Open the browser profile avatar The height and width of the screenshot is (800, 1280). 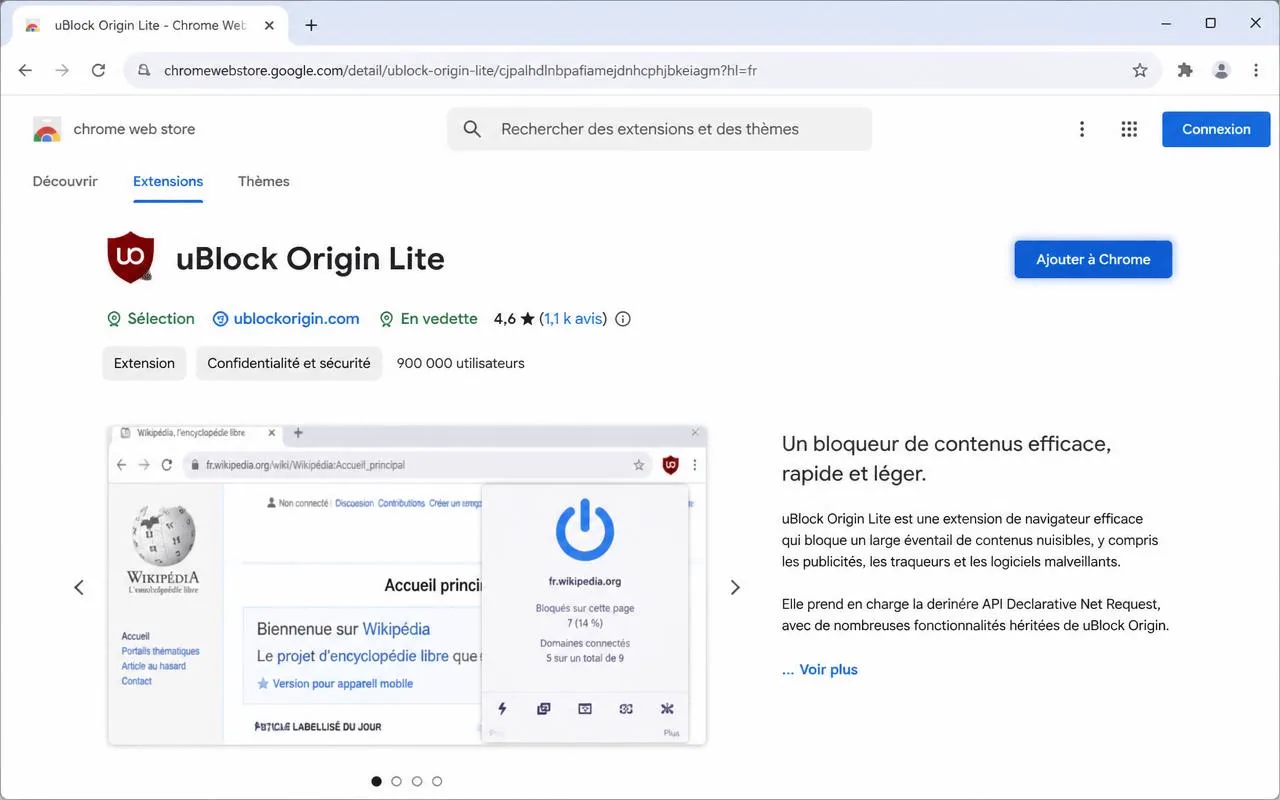[x=1221, y=70]
